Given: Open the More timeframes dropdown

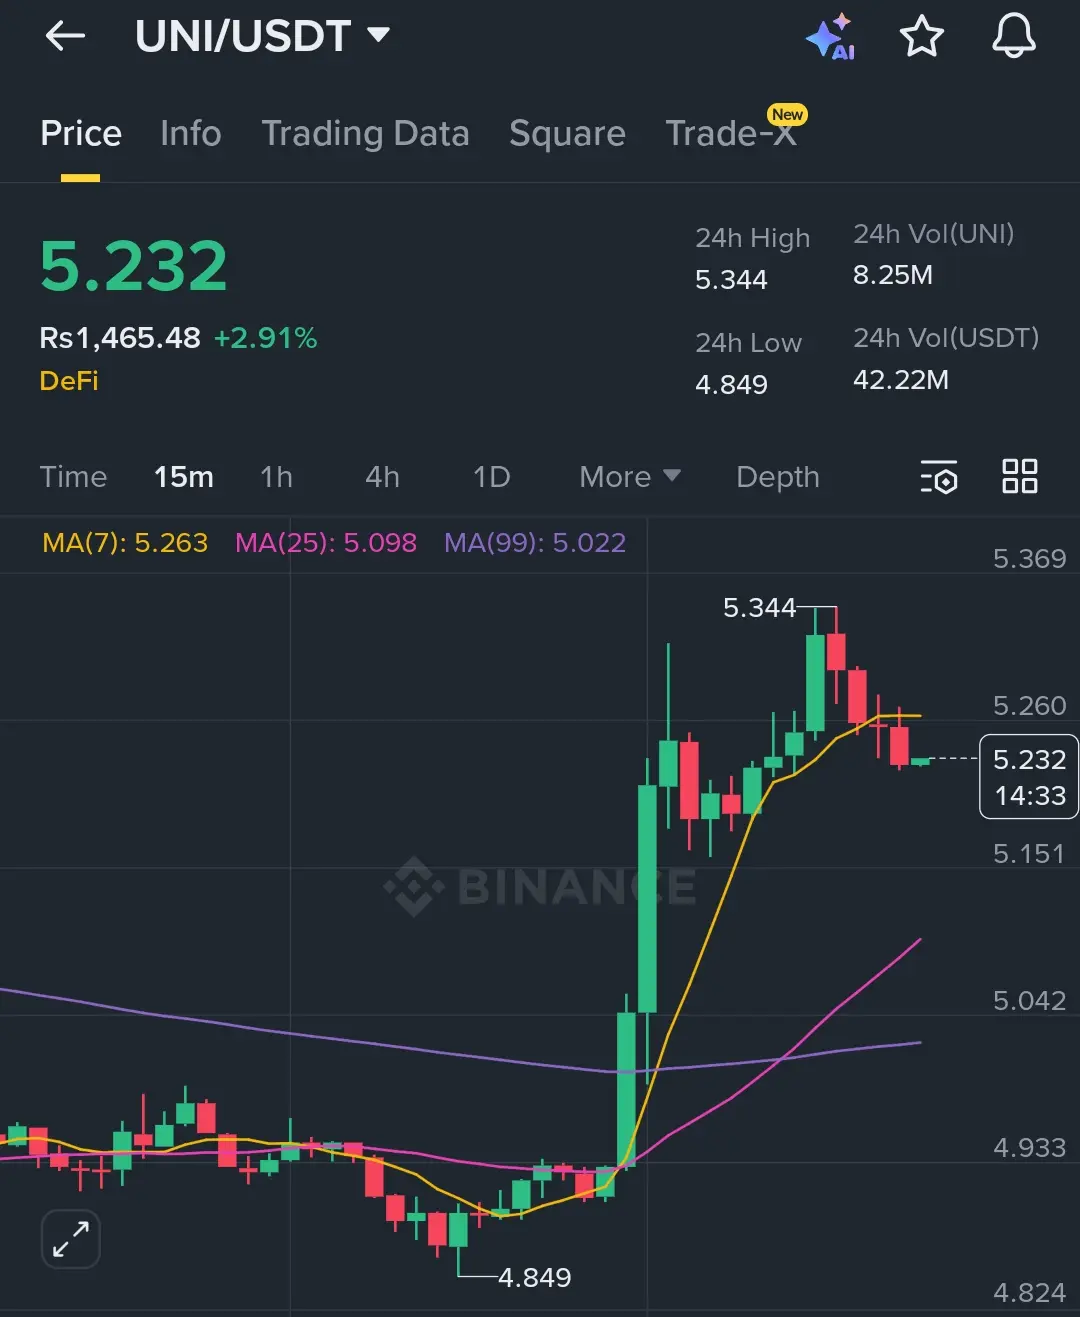Looking at the screenshot, I should [630, 477].
